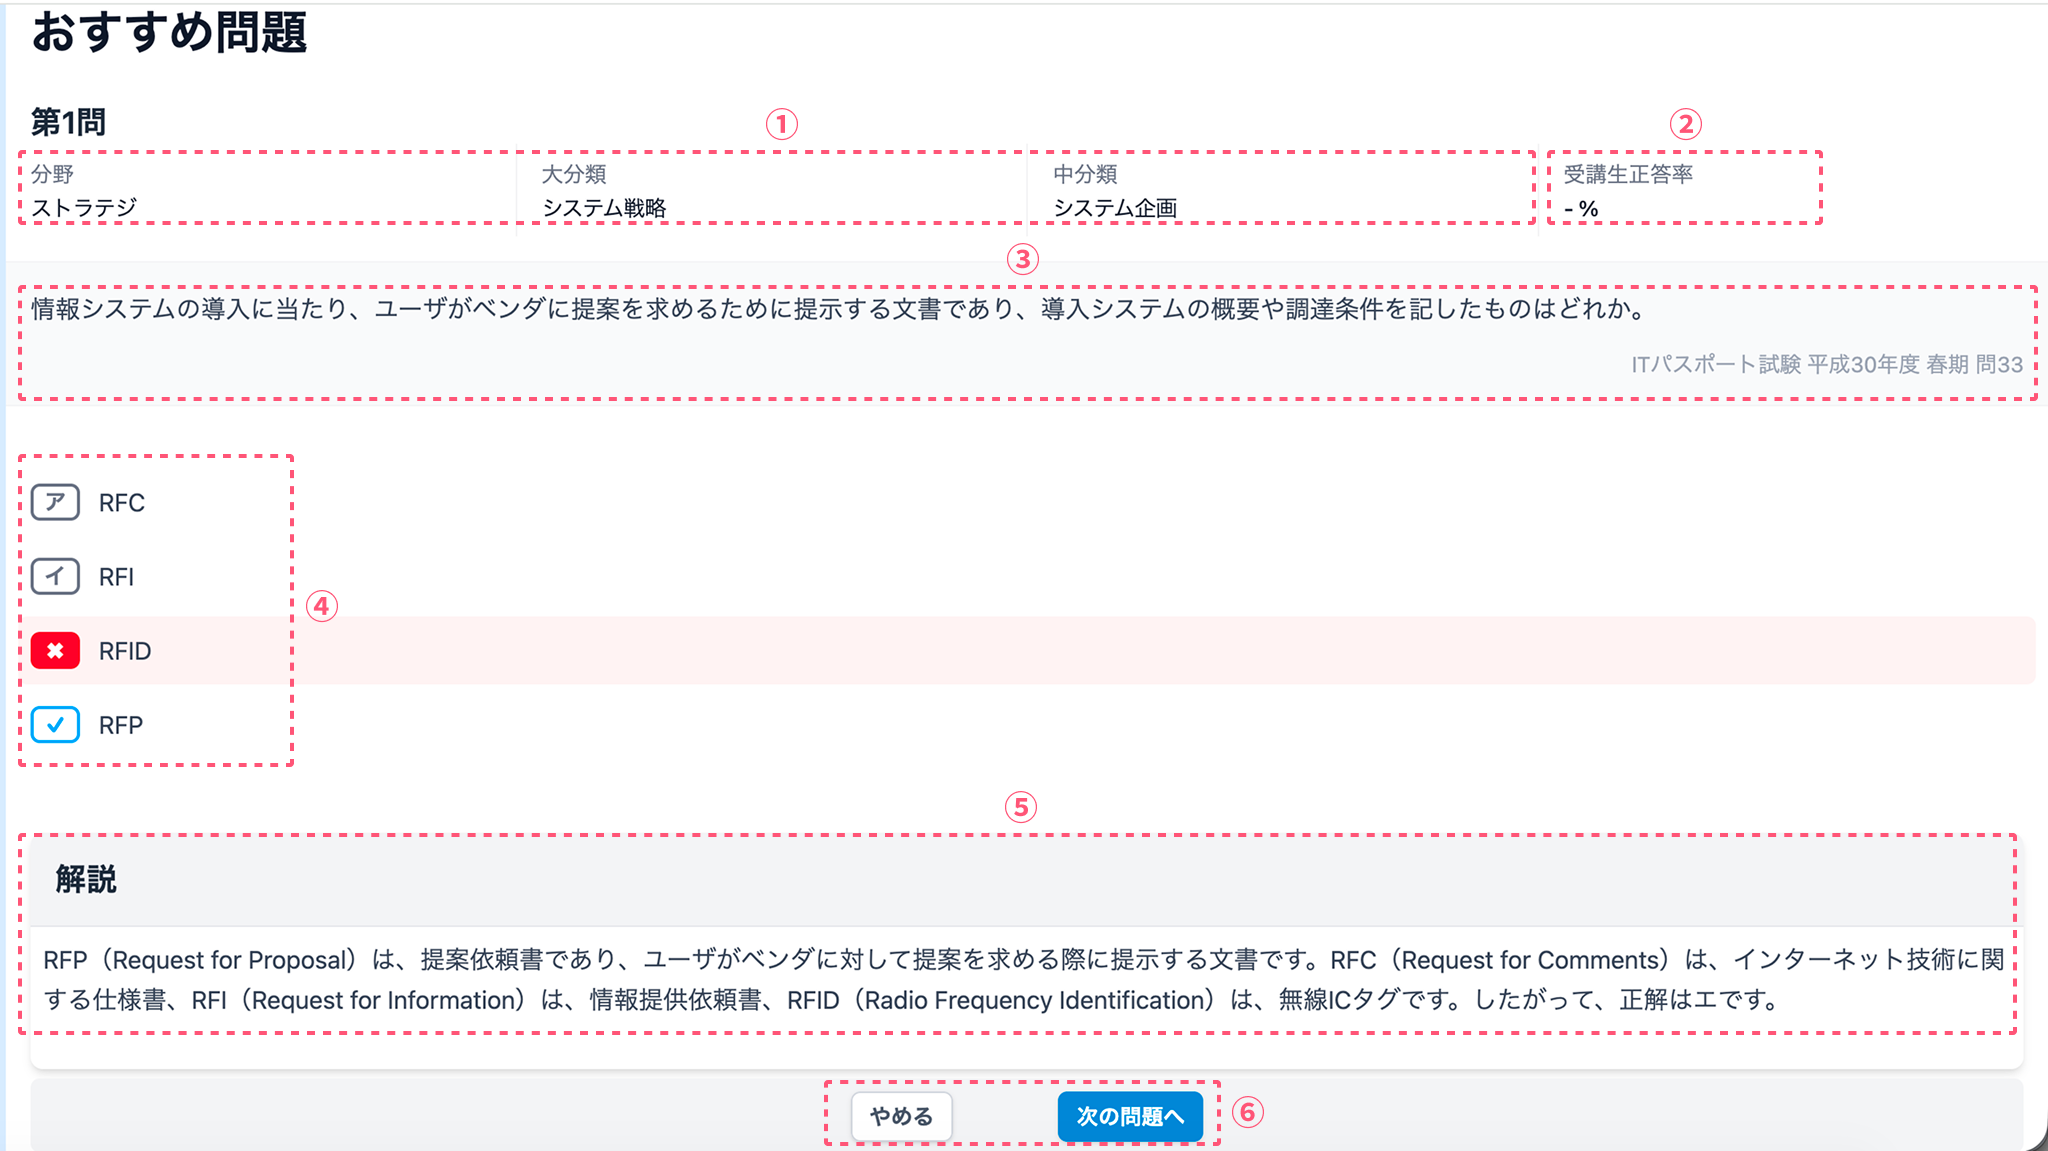This screenshot has height=1151, width=2048.
Task: Click the incorrect-answer mark on RFID row
Action: point(56,650)
